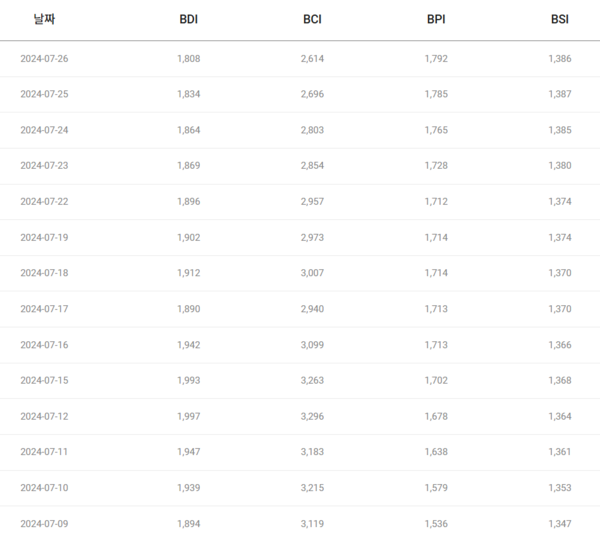Click the 2024-07-24 row date
Viewport: 600px width, 541px height.
[44, 130]
